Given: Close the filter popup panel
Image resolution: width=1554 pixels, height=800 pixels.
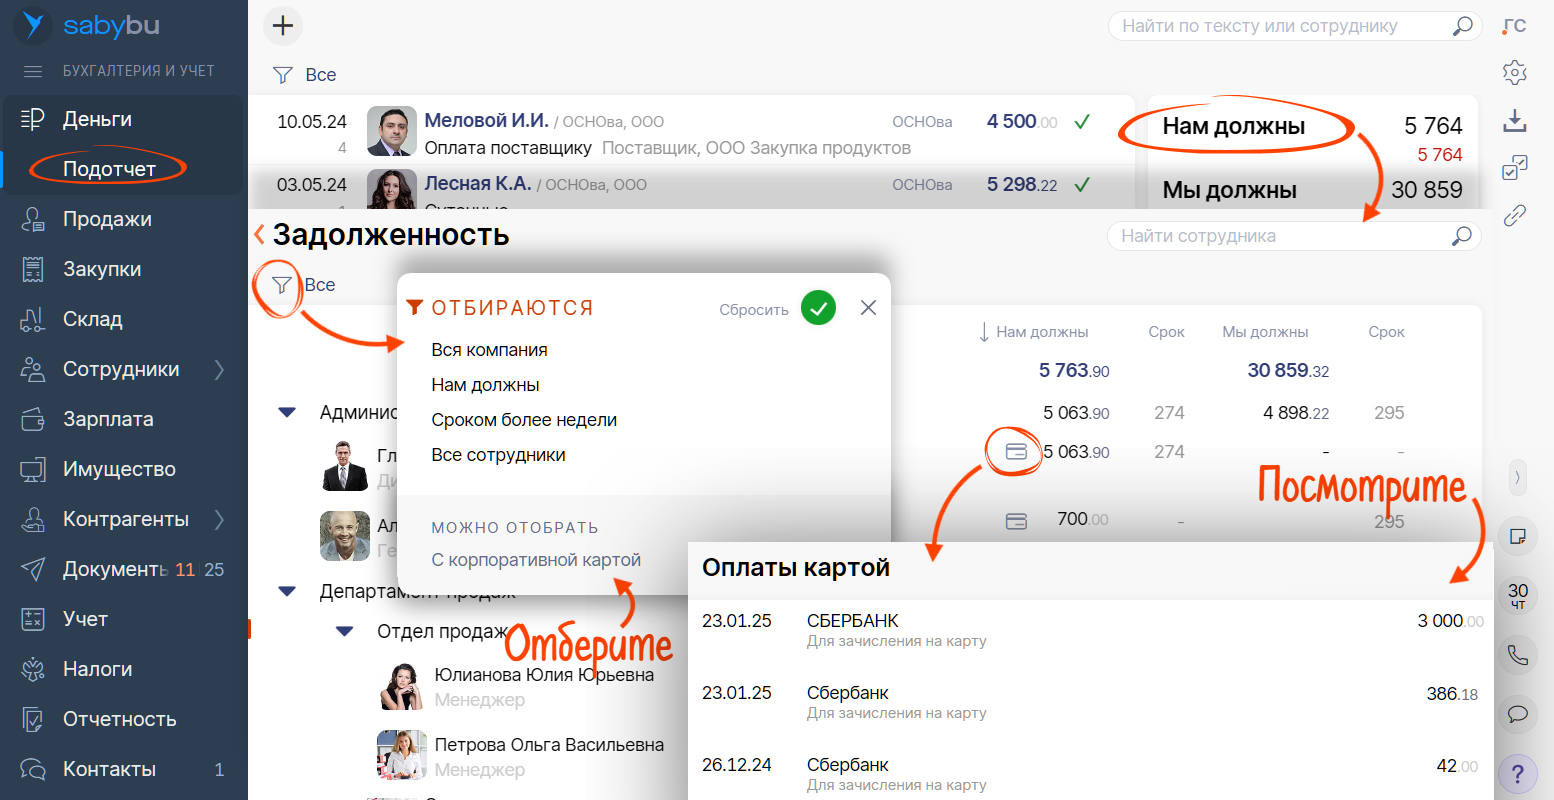Looking at the screenshot, I should click(868, 308).
